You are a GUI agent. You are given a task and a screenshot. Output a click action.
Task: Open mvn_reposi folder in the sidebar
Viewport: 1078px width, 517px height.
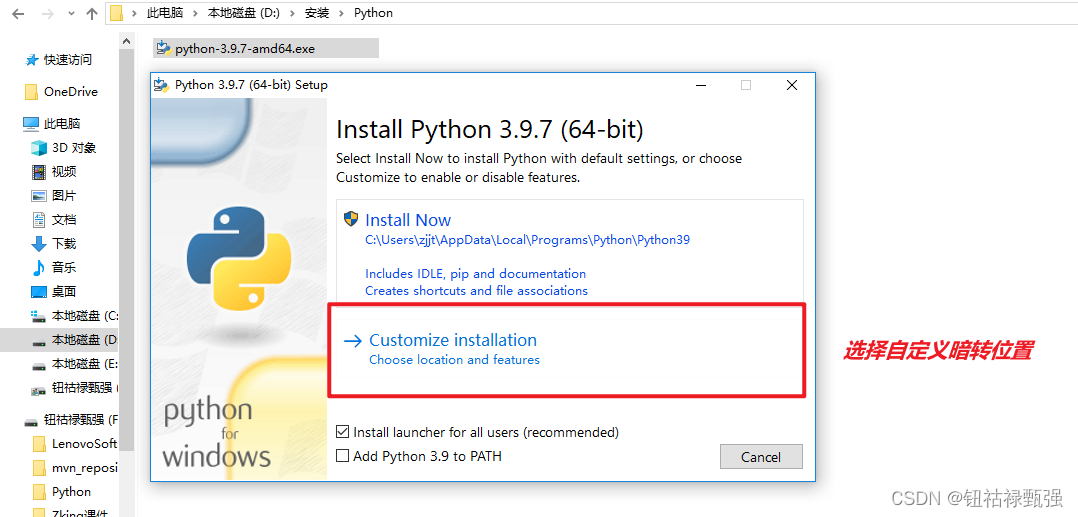pyautogui.click(x=85, y=468)
